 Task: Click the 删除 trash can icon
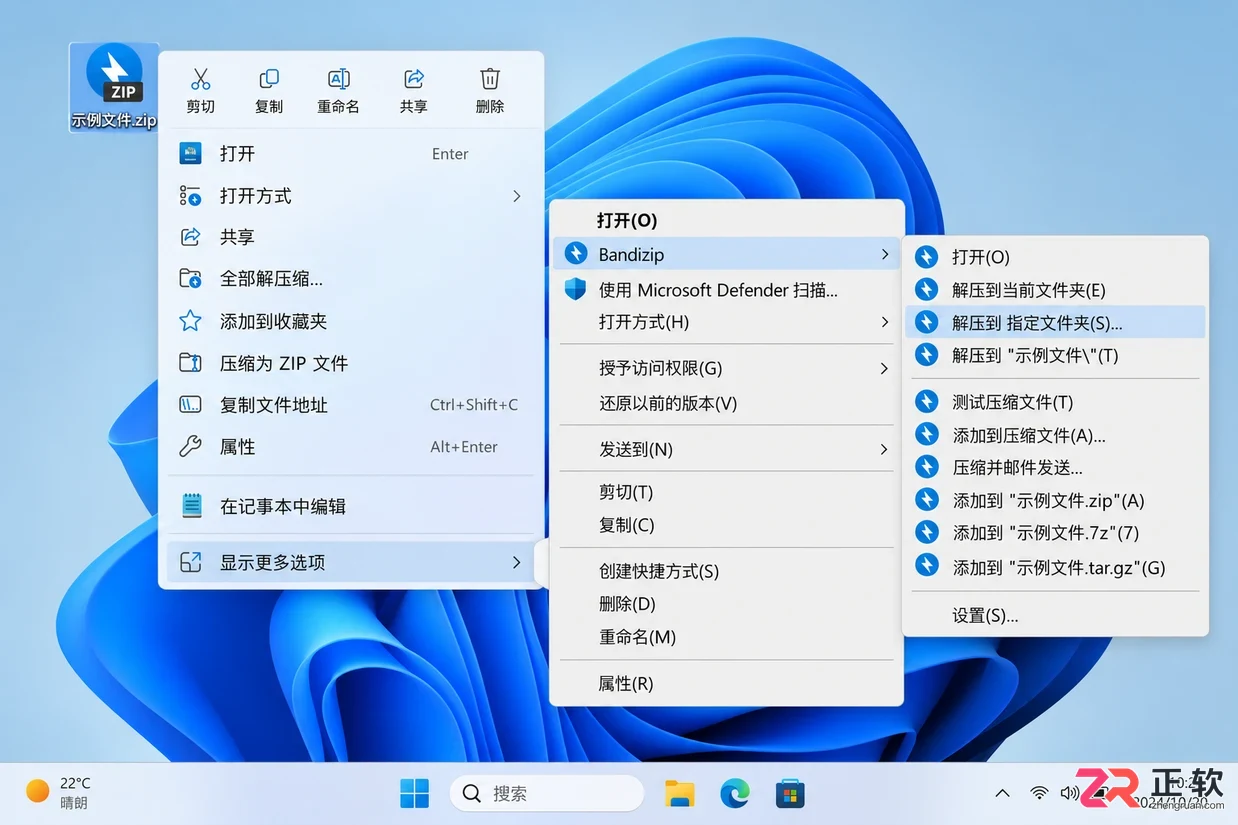click(x=490, y=79)
